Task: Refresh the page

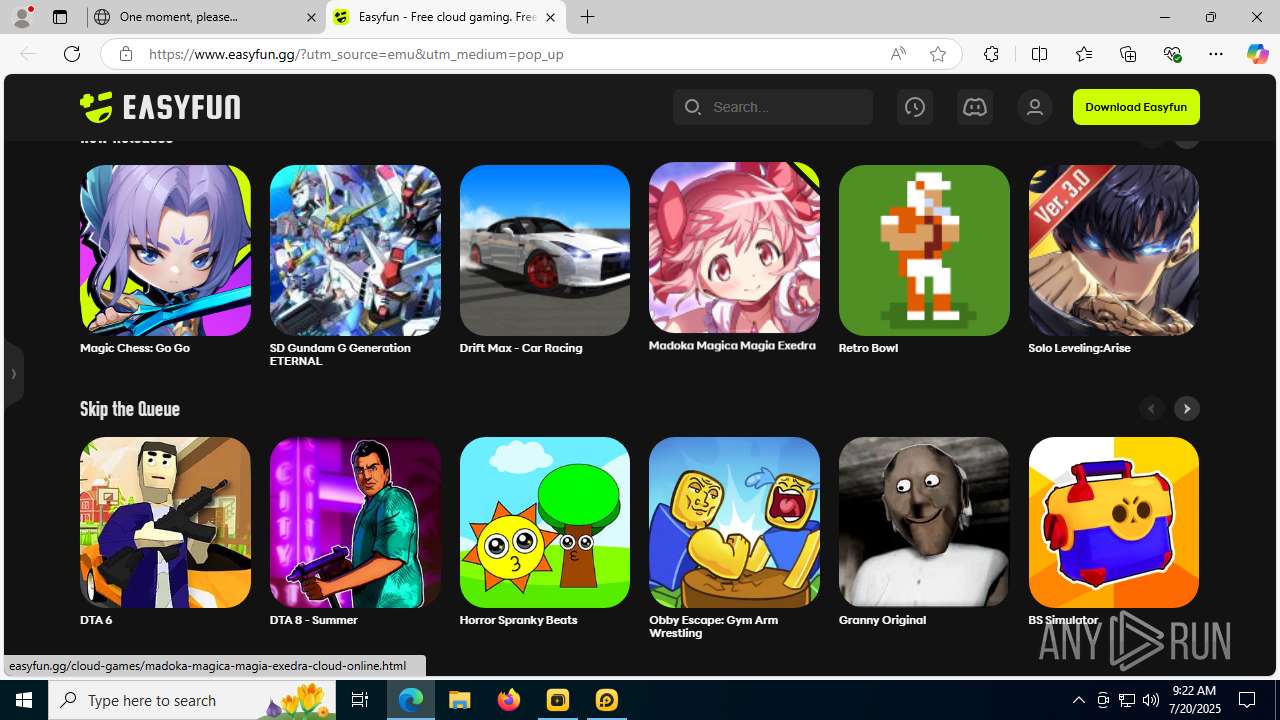Action: (x=72, y=54)
